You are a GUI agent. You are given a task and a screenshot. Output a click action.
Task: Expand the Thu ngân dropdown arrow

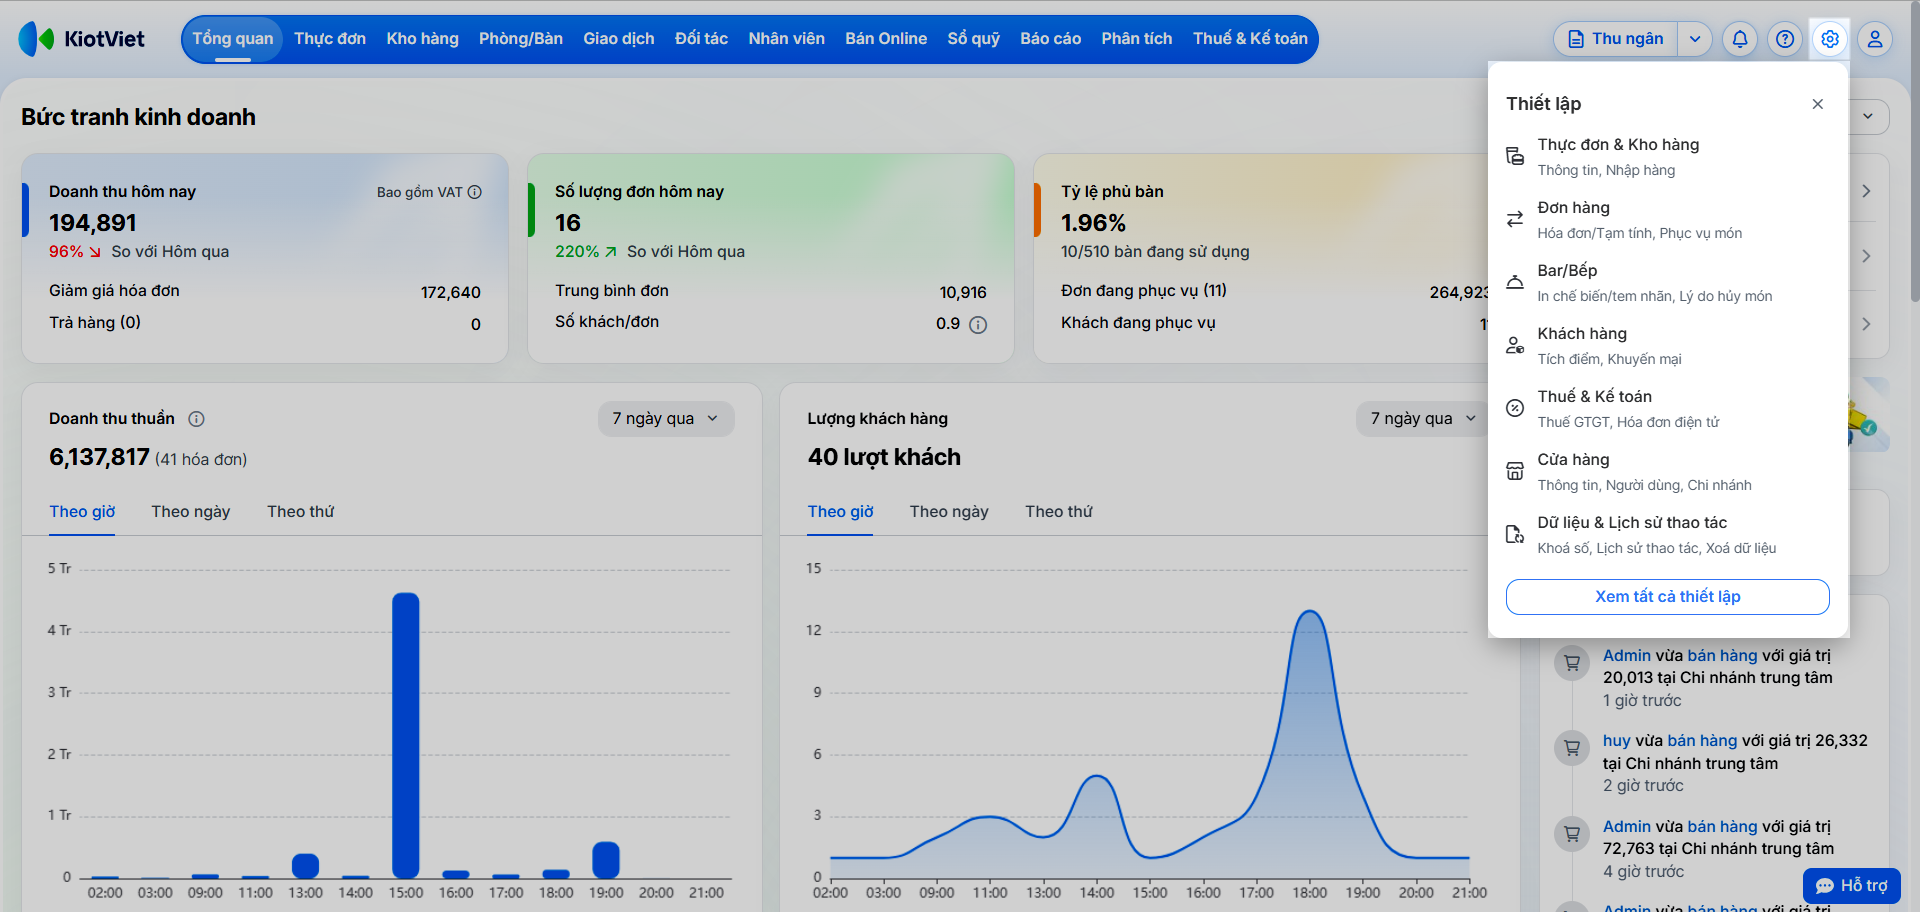[x=1695, y=39]
